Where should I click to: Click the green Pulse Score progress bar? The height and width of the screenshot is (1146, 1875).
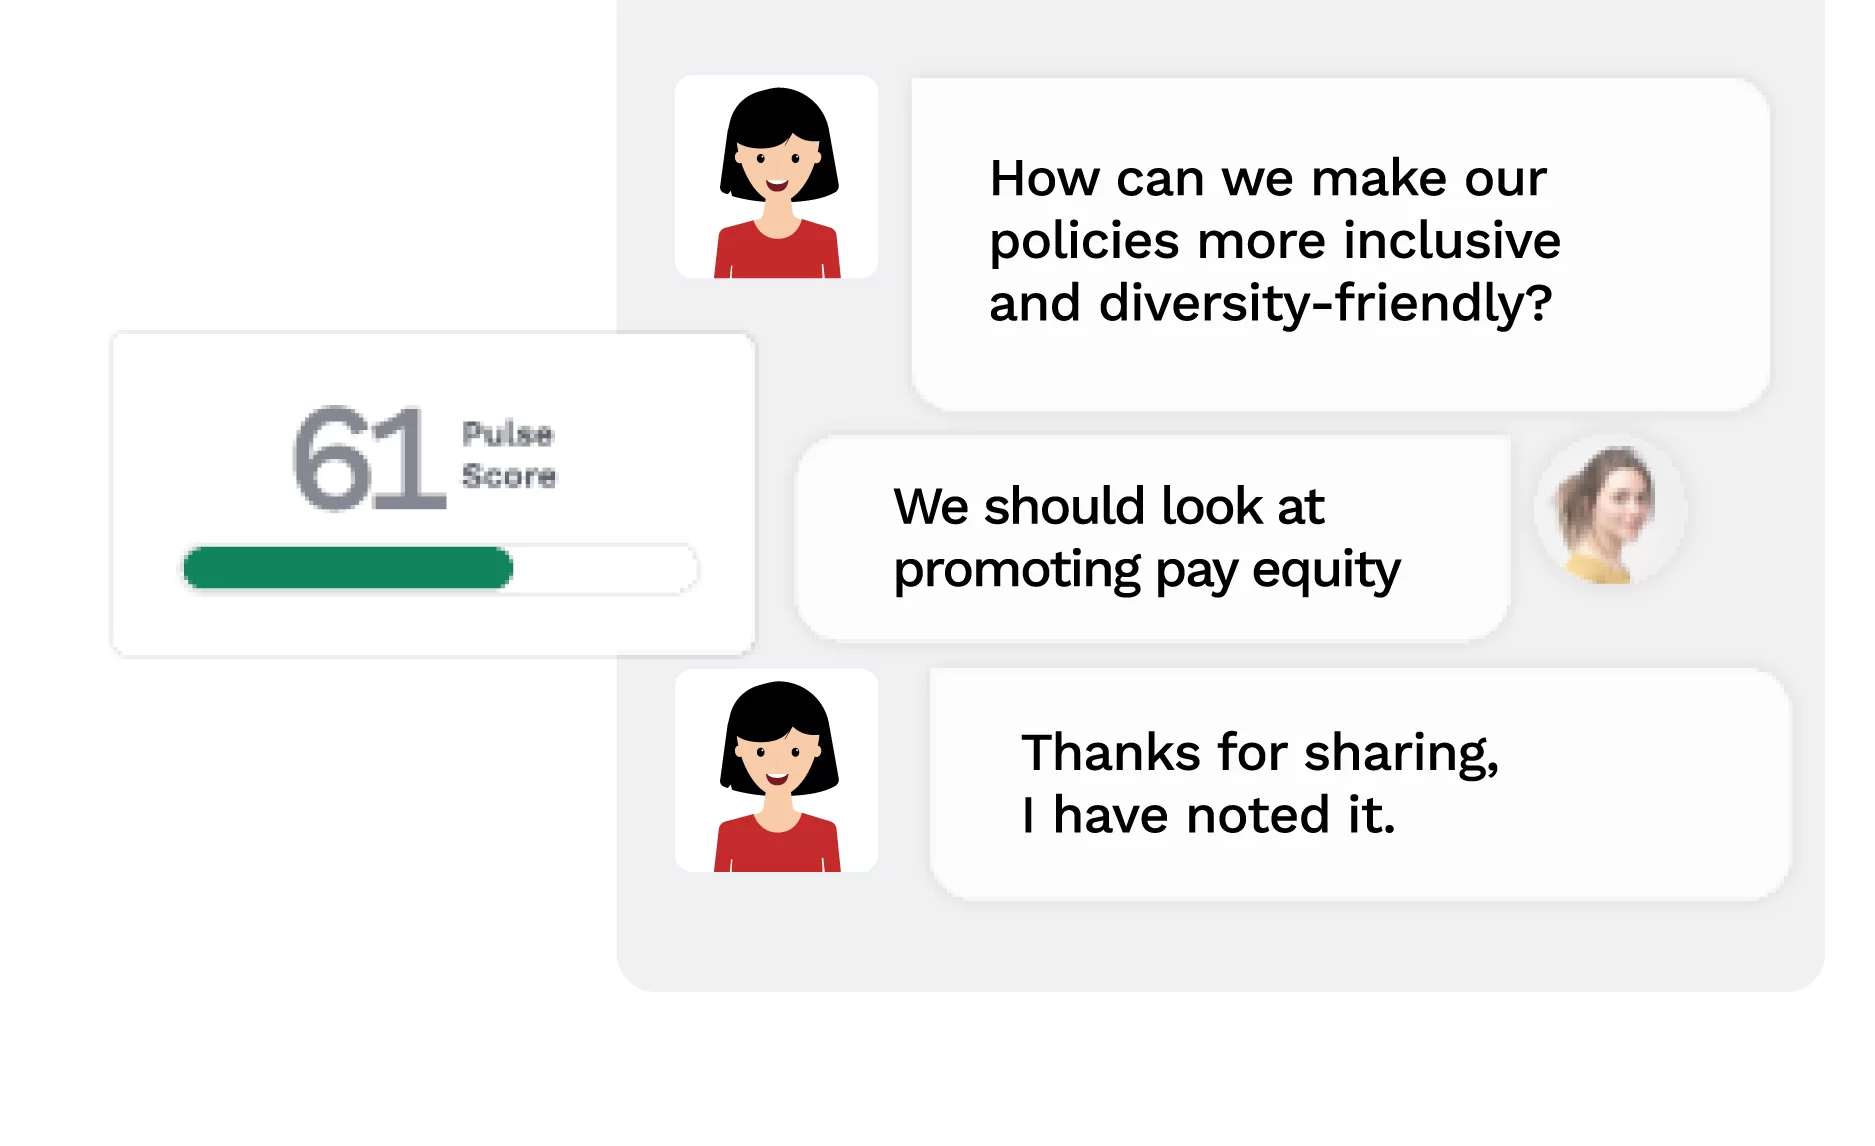pos(348,568)
